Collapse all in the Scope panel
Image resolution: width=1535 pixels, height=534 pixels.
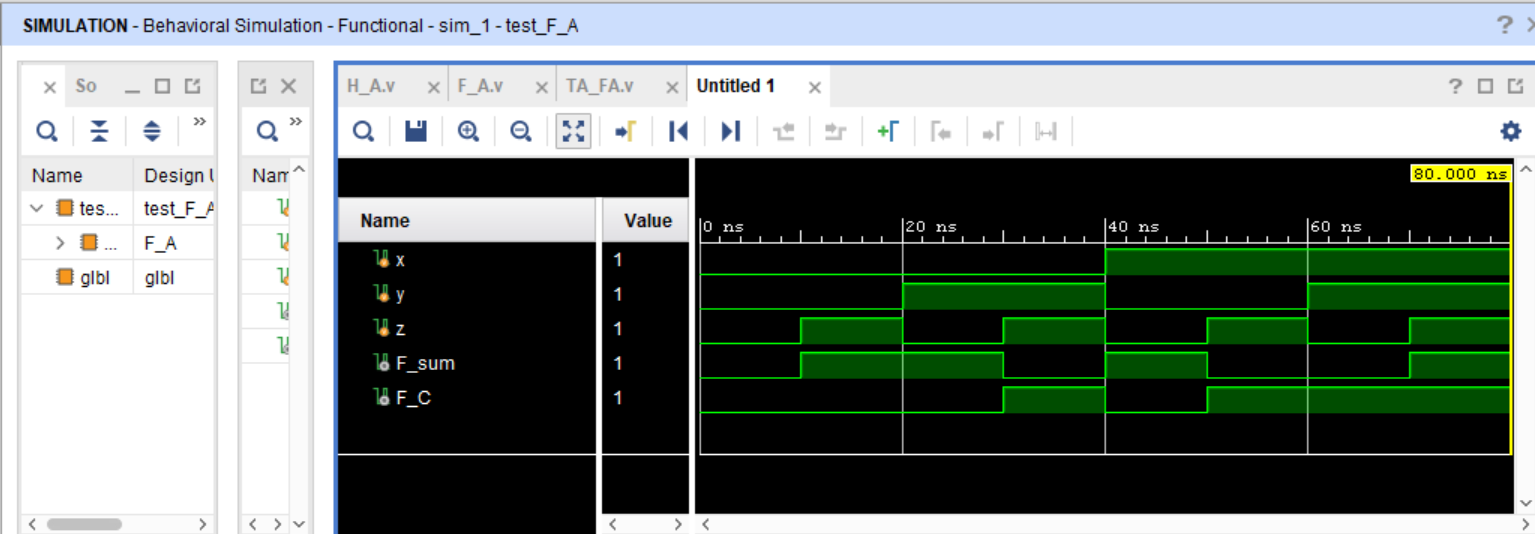99,130
